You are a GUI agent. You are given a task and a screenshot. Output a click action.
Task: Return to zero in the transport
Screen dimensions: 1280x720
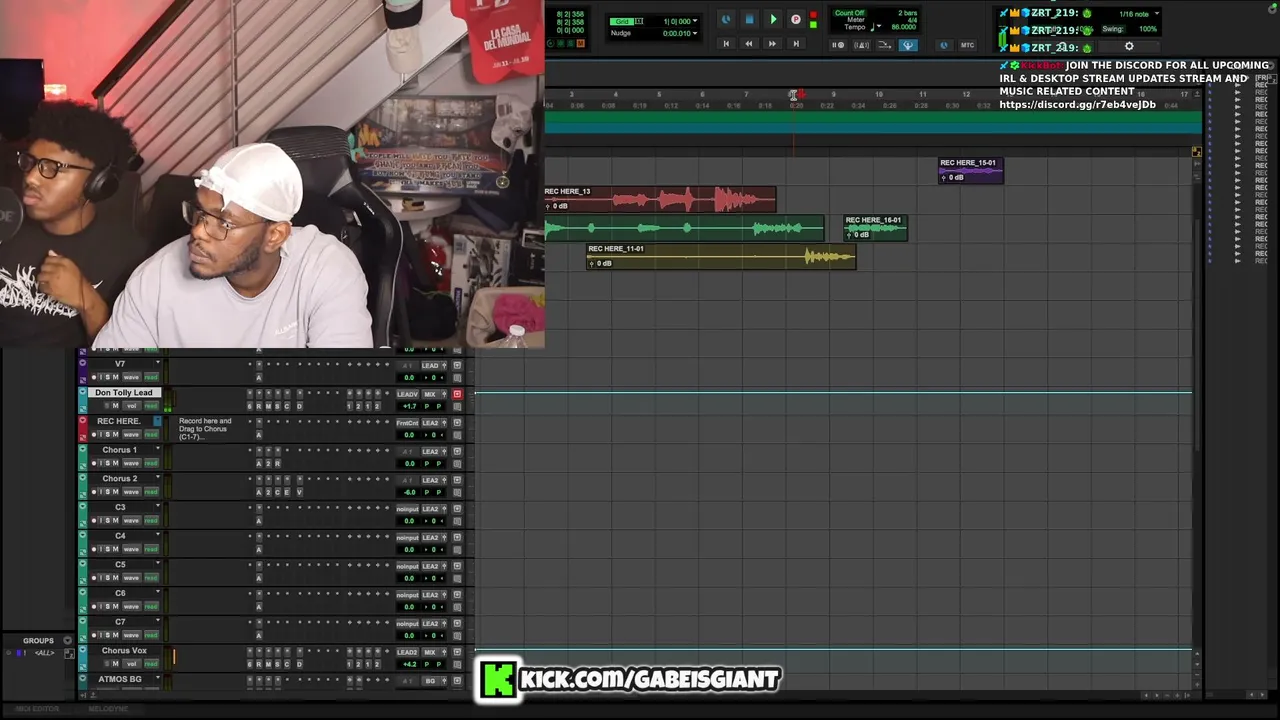pos(726,44)
